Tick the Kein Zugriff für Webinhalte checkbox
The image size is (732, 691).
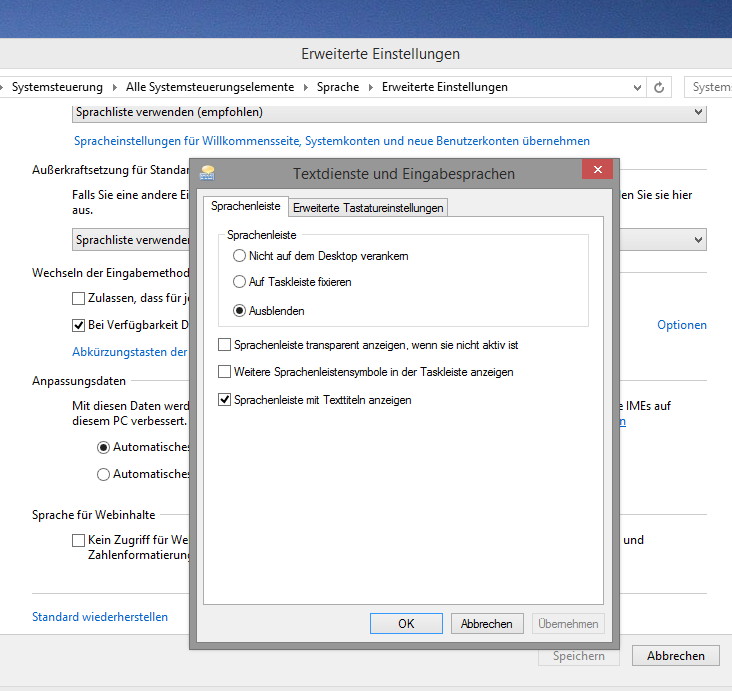pos(78,541)
